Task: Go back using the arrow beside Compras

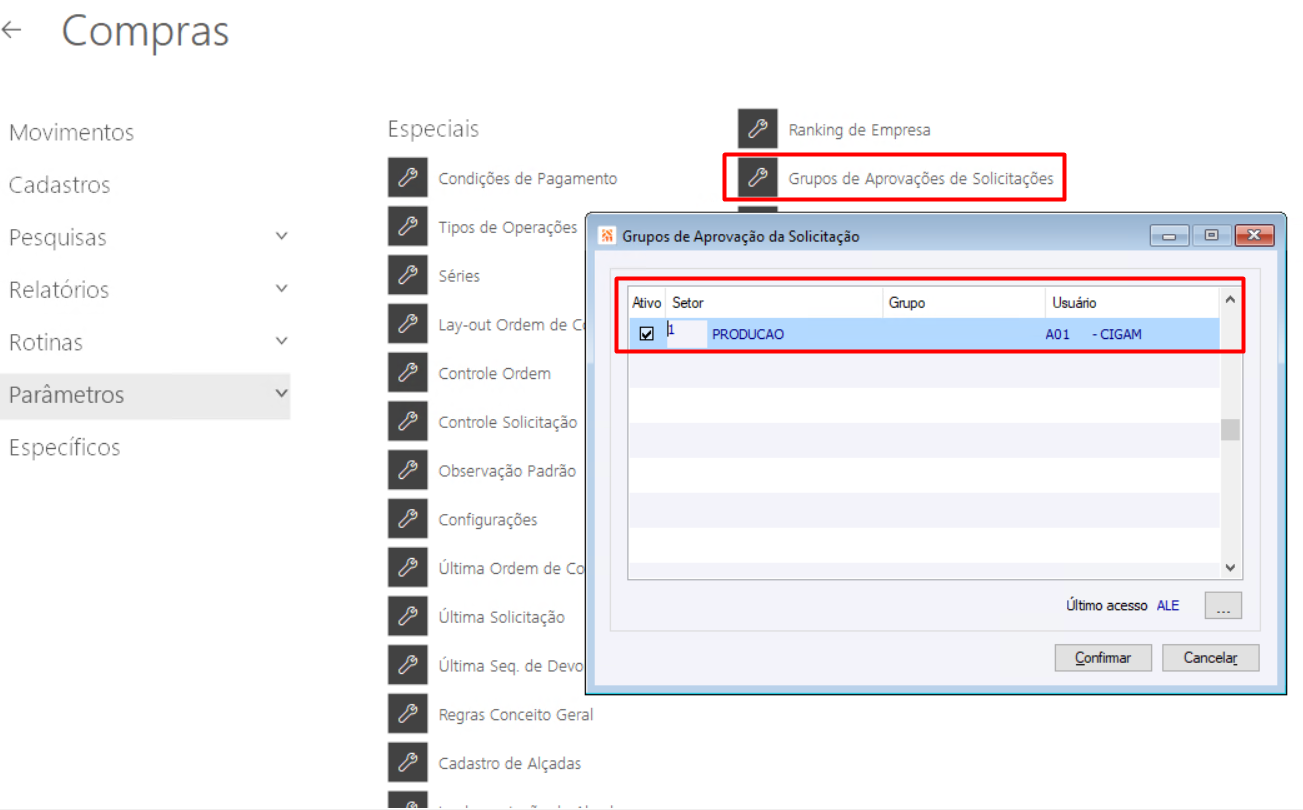Action: 12,31
